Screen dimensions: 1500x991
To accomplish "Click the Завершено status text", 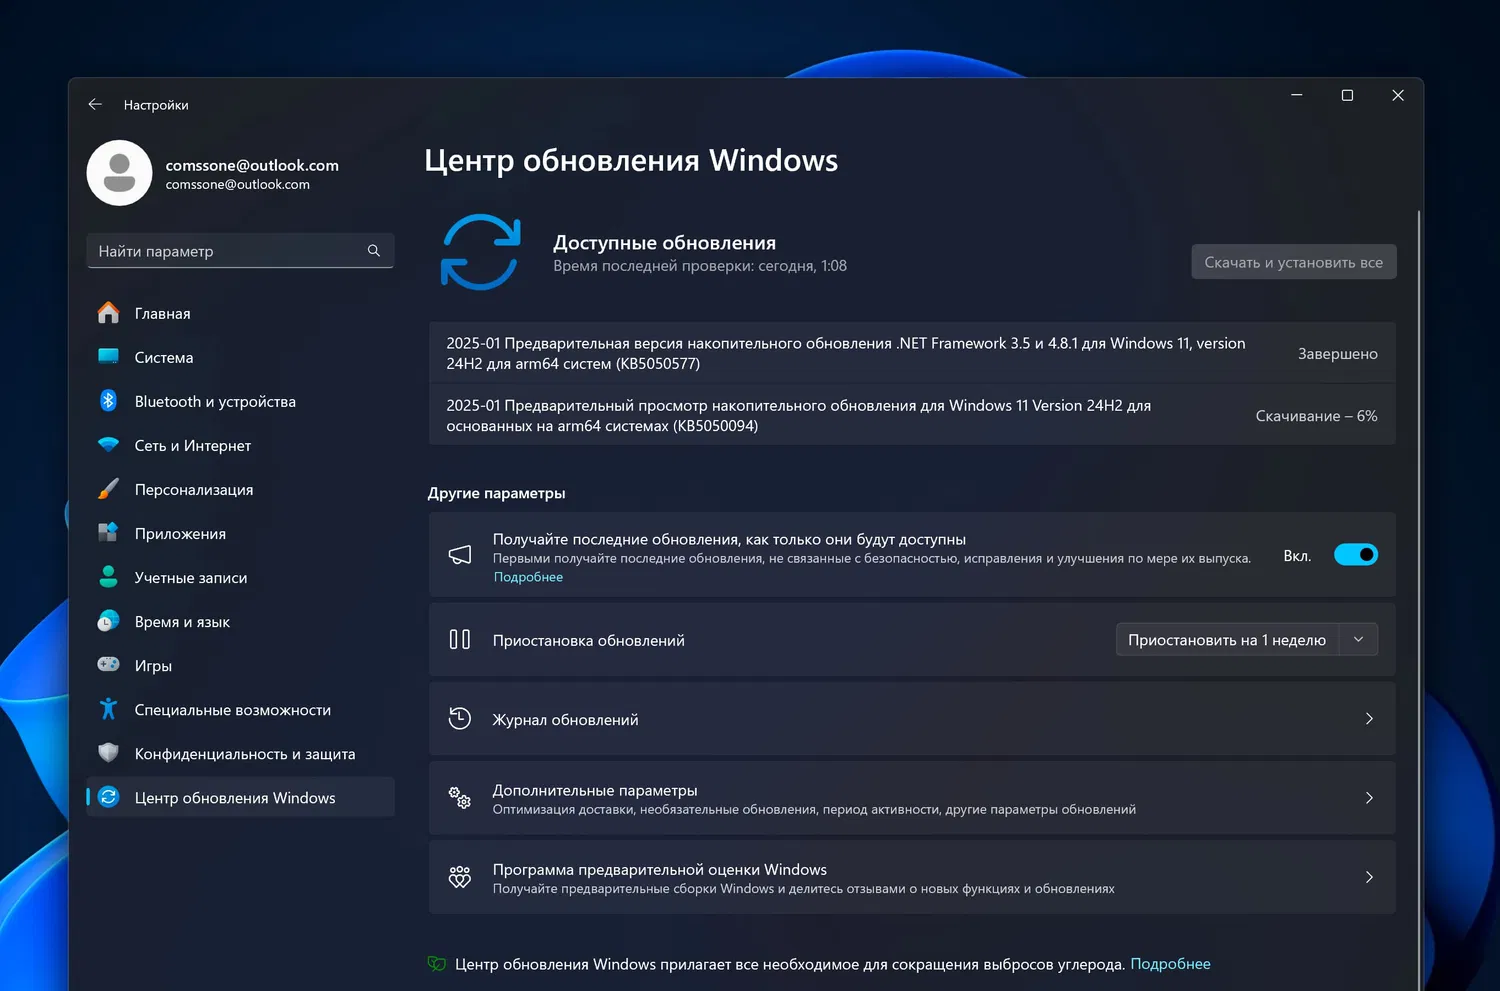I will [x=1338, y=354].
